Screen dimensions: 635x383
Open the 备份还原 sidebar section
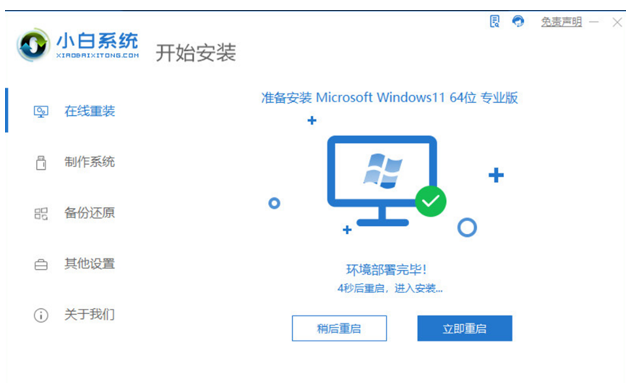[x=74, y=213]
